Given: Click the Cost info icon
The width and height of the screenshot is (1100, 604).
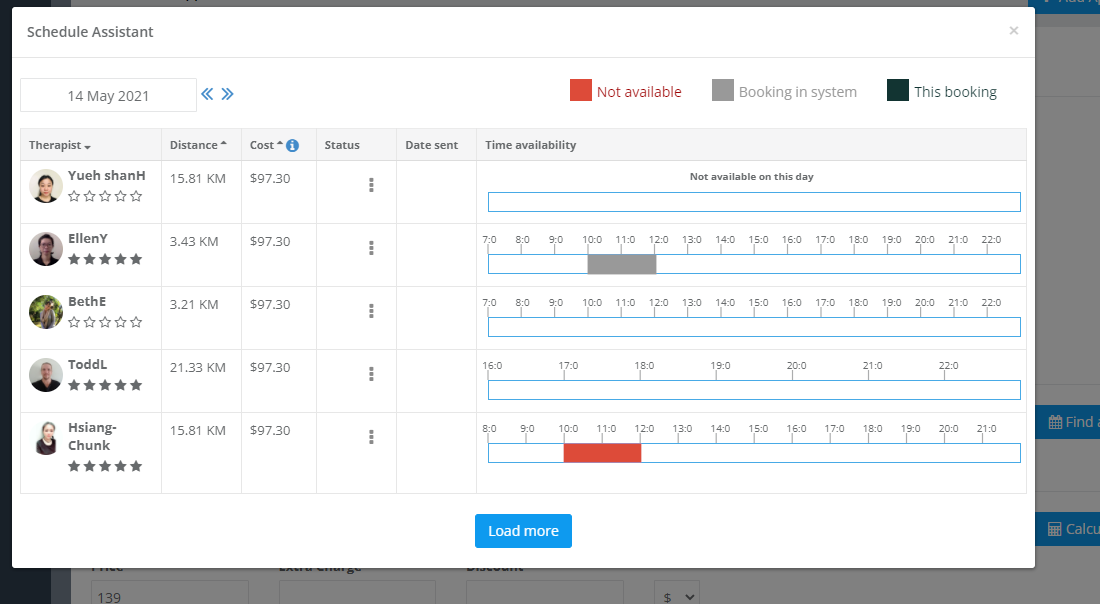Looking at the screenshot, I should coord(293,145).
